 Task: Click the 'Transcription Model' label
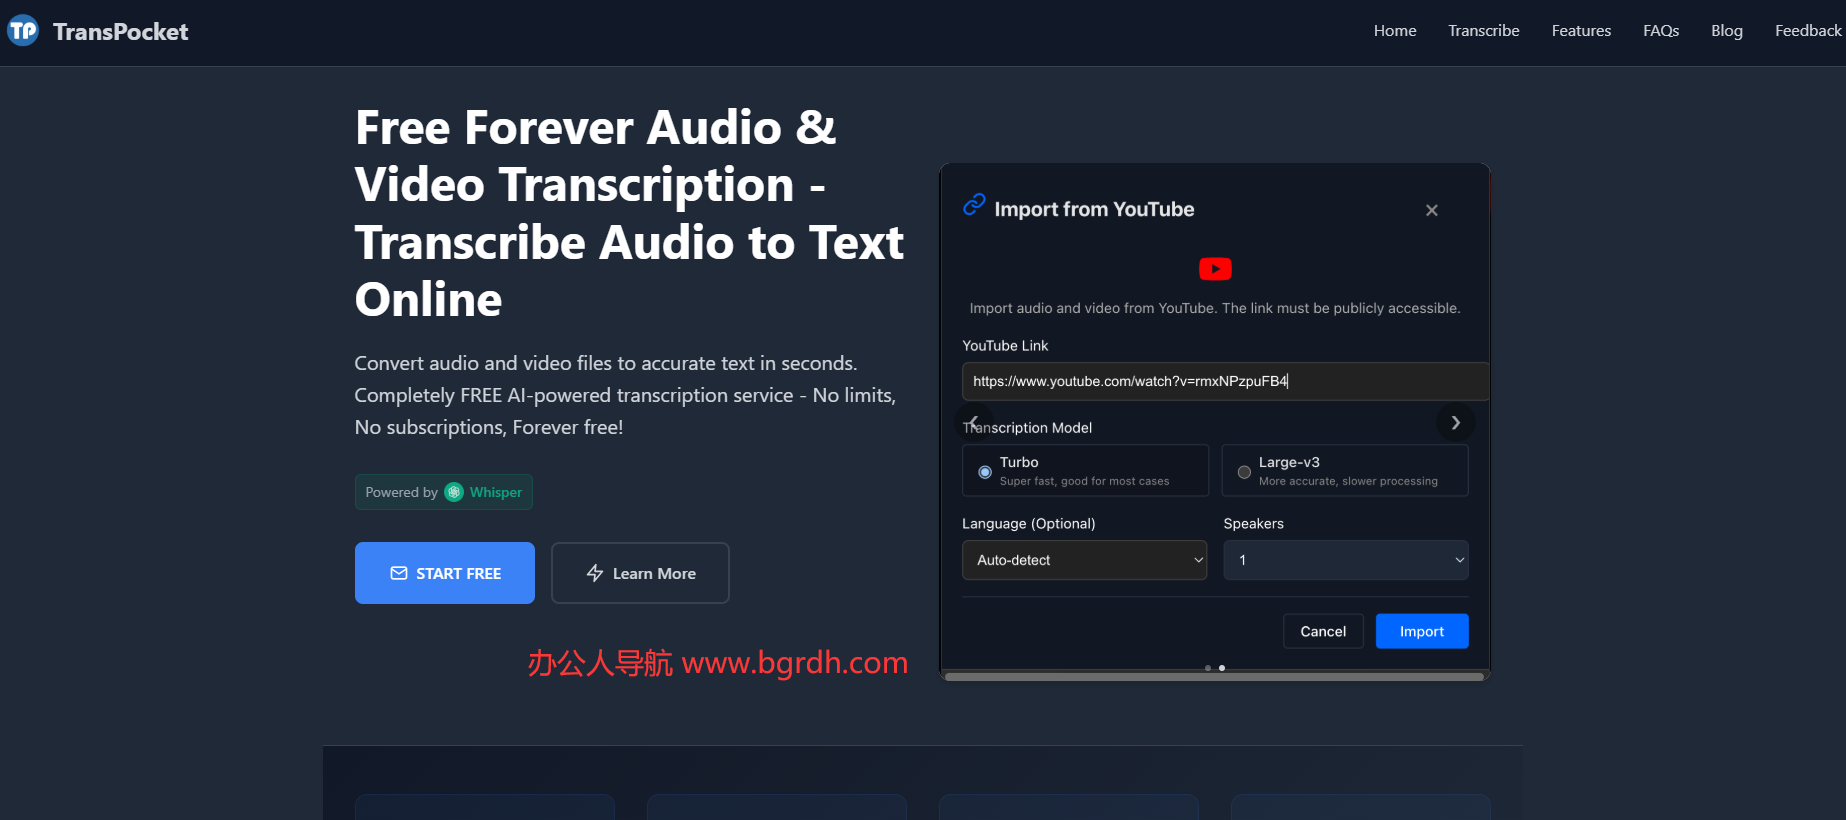click(1027, 427)
